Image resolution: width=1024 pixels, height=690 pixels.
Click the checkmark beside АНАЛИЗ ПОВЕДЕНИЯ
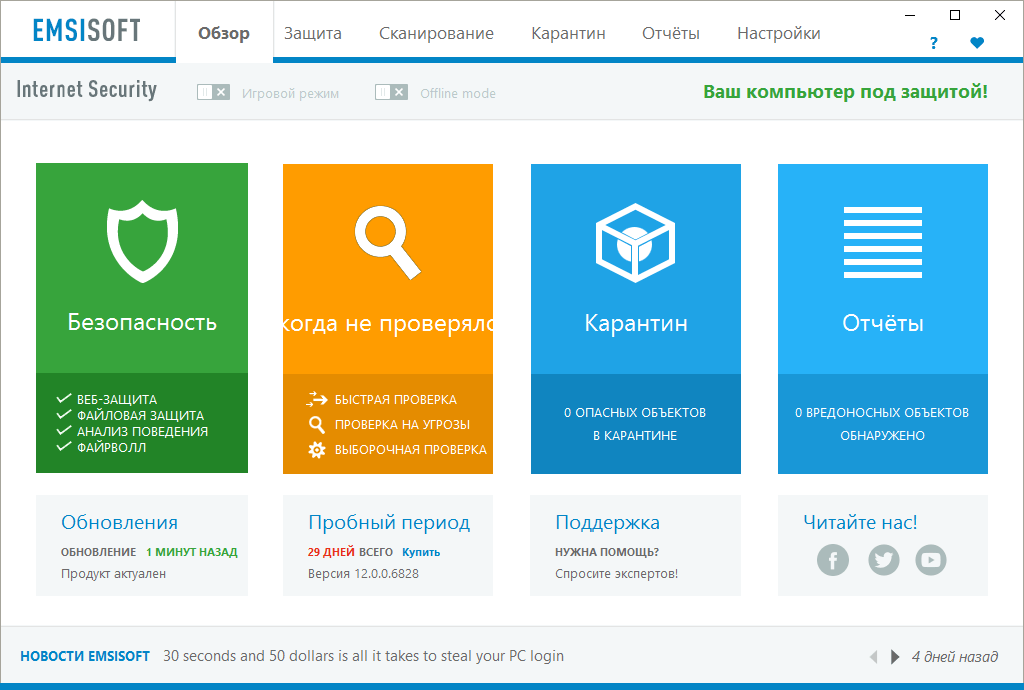tap(63, 431)
